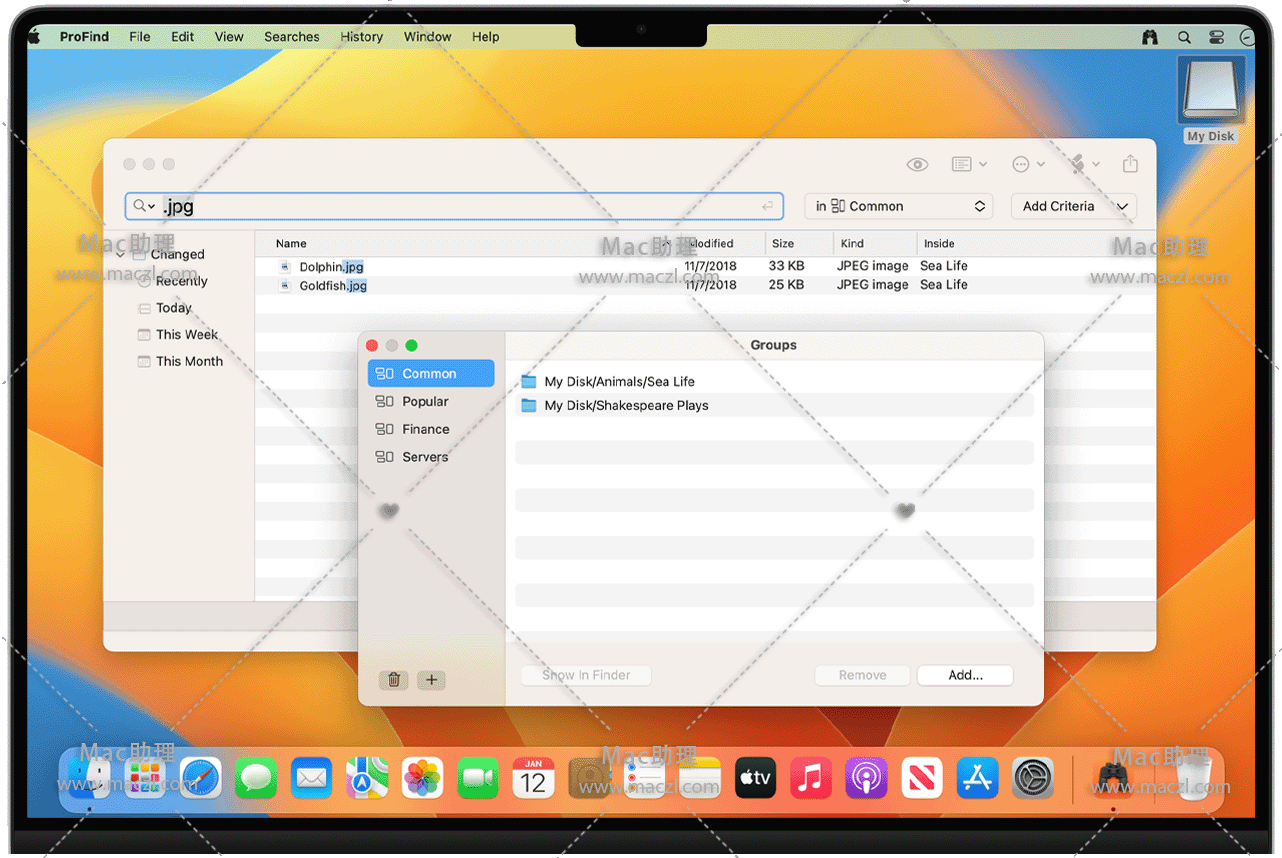
Task: Open Safari from the Dock
Action: click(x=201, y=778)
